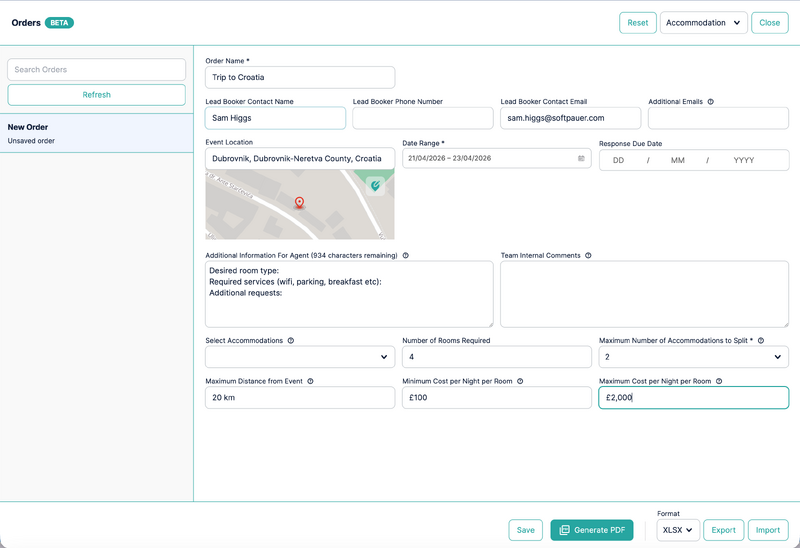Click the Maximum Distance from Event help icon
Viewport: 800px width, 548px height.
tap(310, 381)
